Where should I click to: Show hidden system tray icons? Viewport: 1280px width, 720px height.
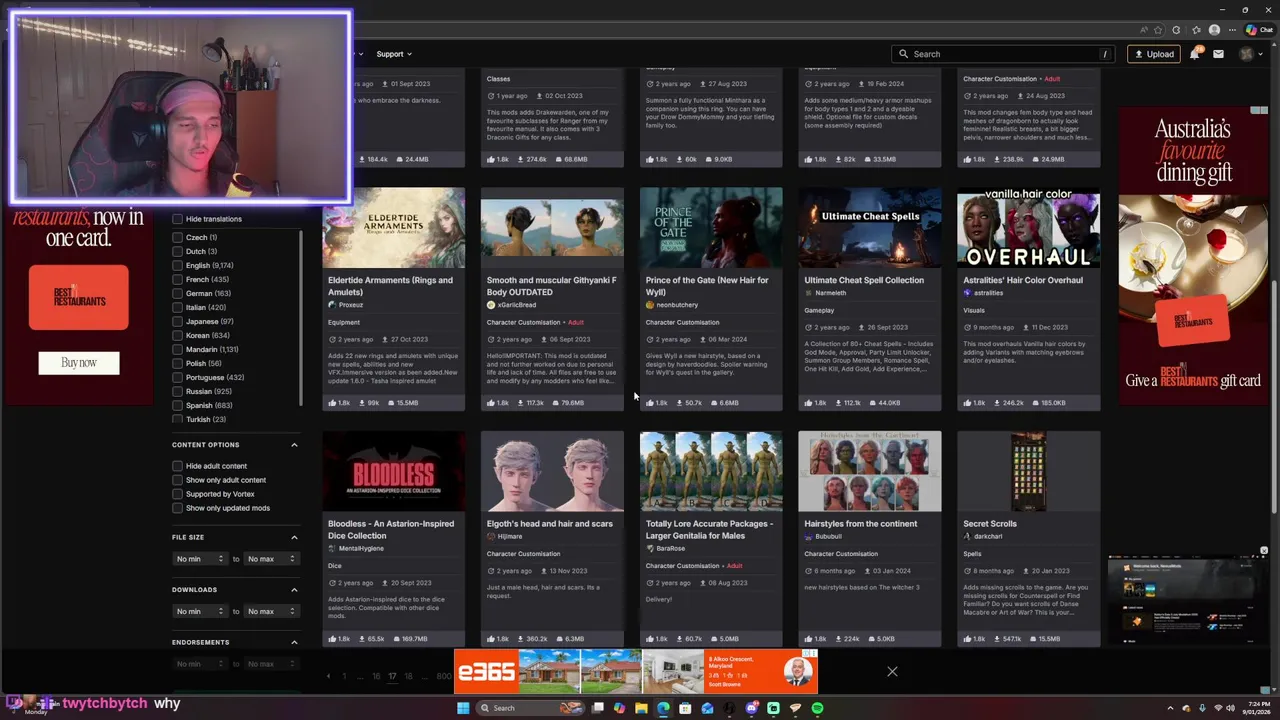coord(1168,708)
